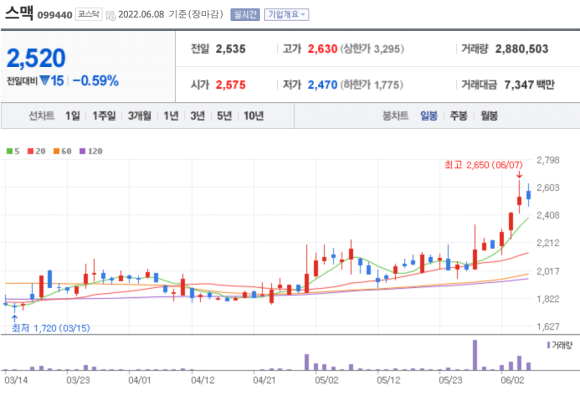Click the current price 2,520
Screen dimensions: 580x396
pos(36,58)
